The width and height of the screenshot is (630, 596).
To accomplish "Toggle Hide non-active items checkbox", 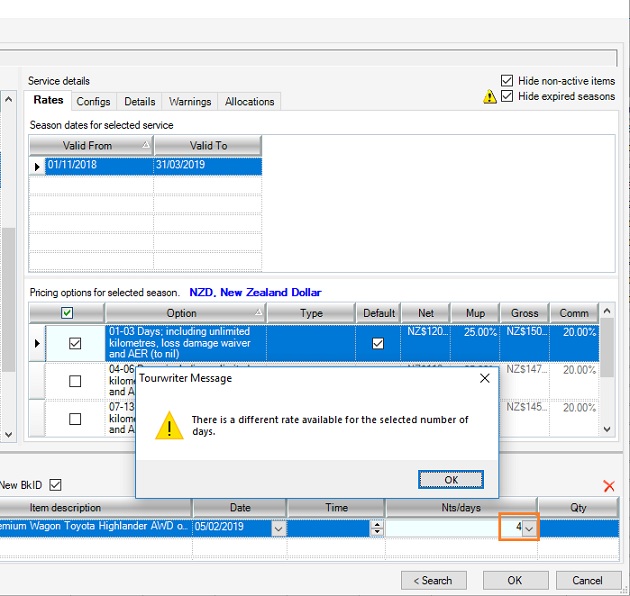I will 508,81.
